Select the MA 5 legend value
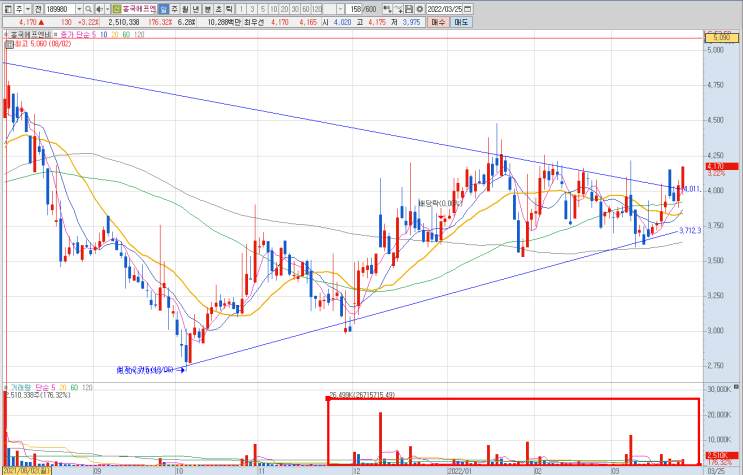Viewport: 743px width, 475px height. pyautogui.click(x=95, y=35)
